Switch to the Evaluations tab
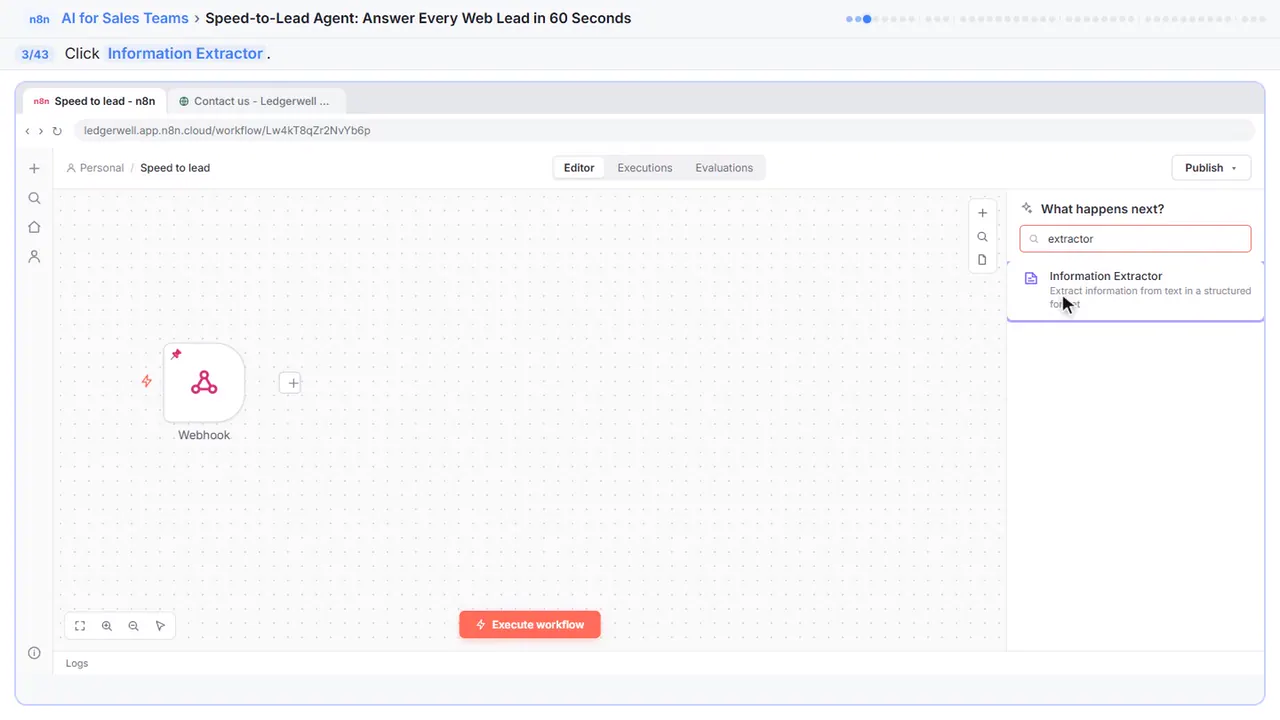The width and height of the screenshot is (1280, 720). point(724,168)
